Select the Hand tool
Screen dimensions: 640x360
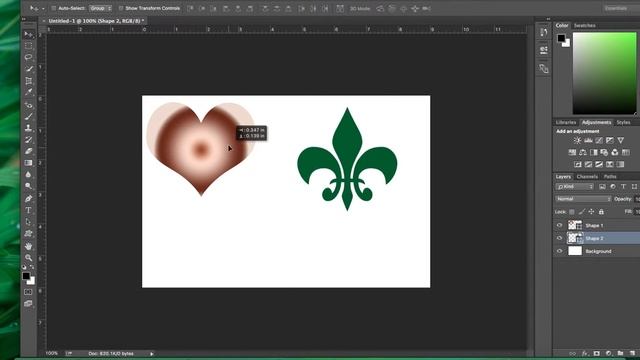point(28,246)
